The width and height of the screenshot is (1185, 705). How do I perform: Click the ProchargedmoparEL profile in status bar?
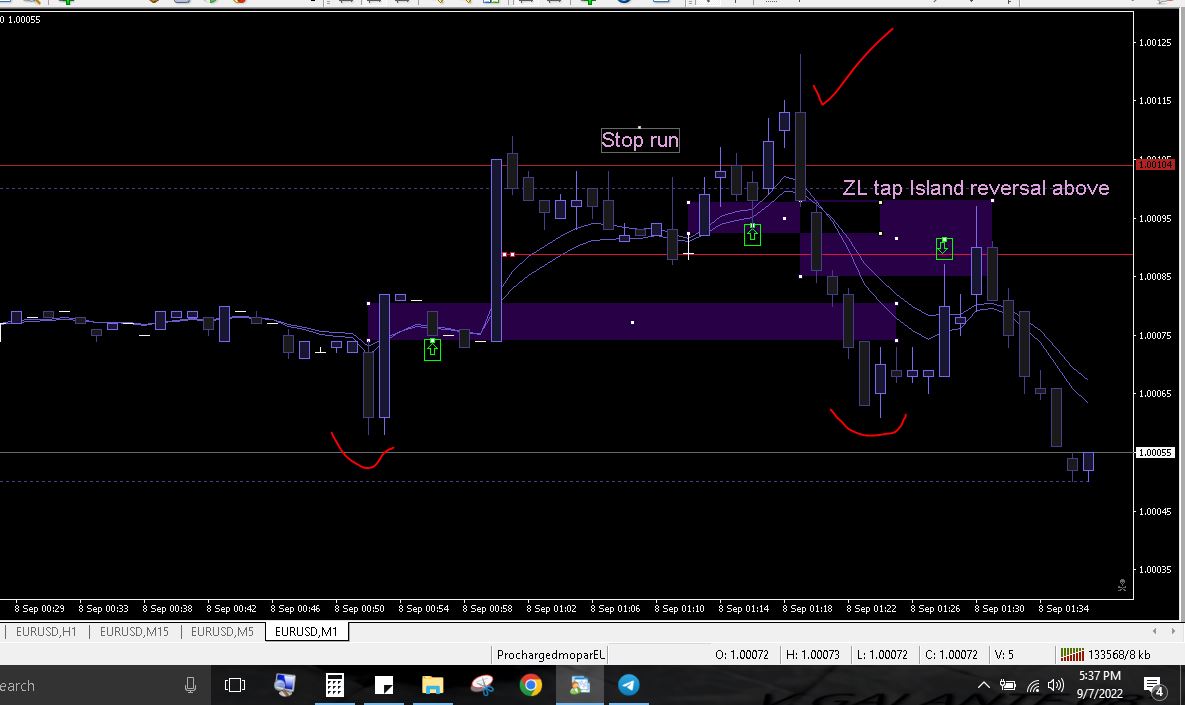coord(551,654)
